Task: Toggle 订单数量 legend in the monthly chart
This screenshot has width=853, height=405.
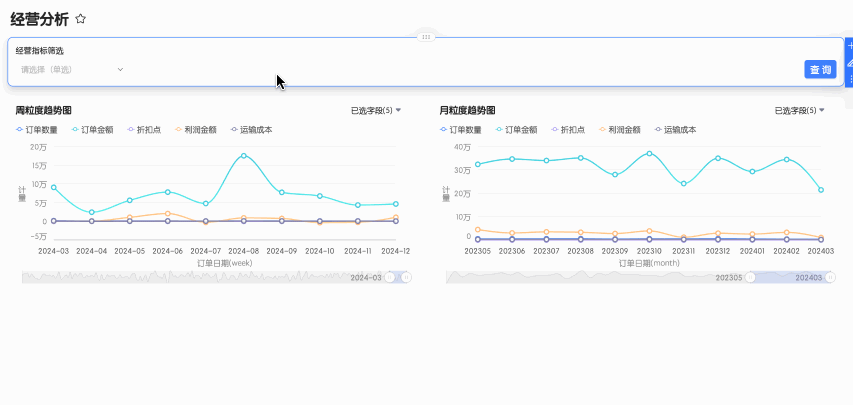Action: (x=460, y=130)
